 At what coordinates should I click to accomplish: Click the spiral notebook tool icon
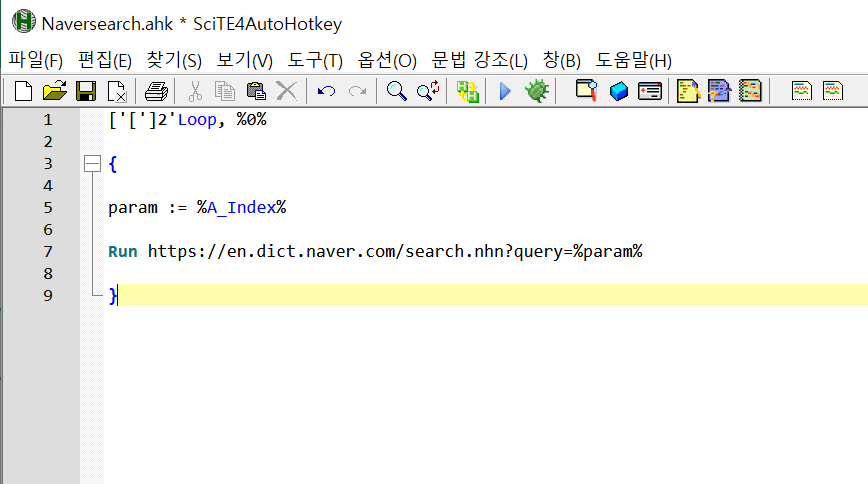pos(750,91)
